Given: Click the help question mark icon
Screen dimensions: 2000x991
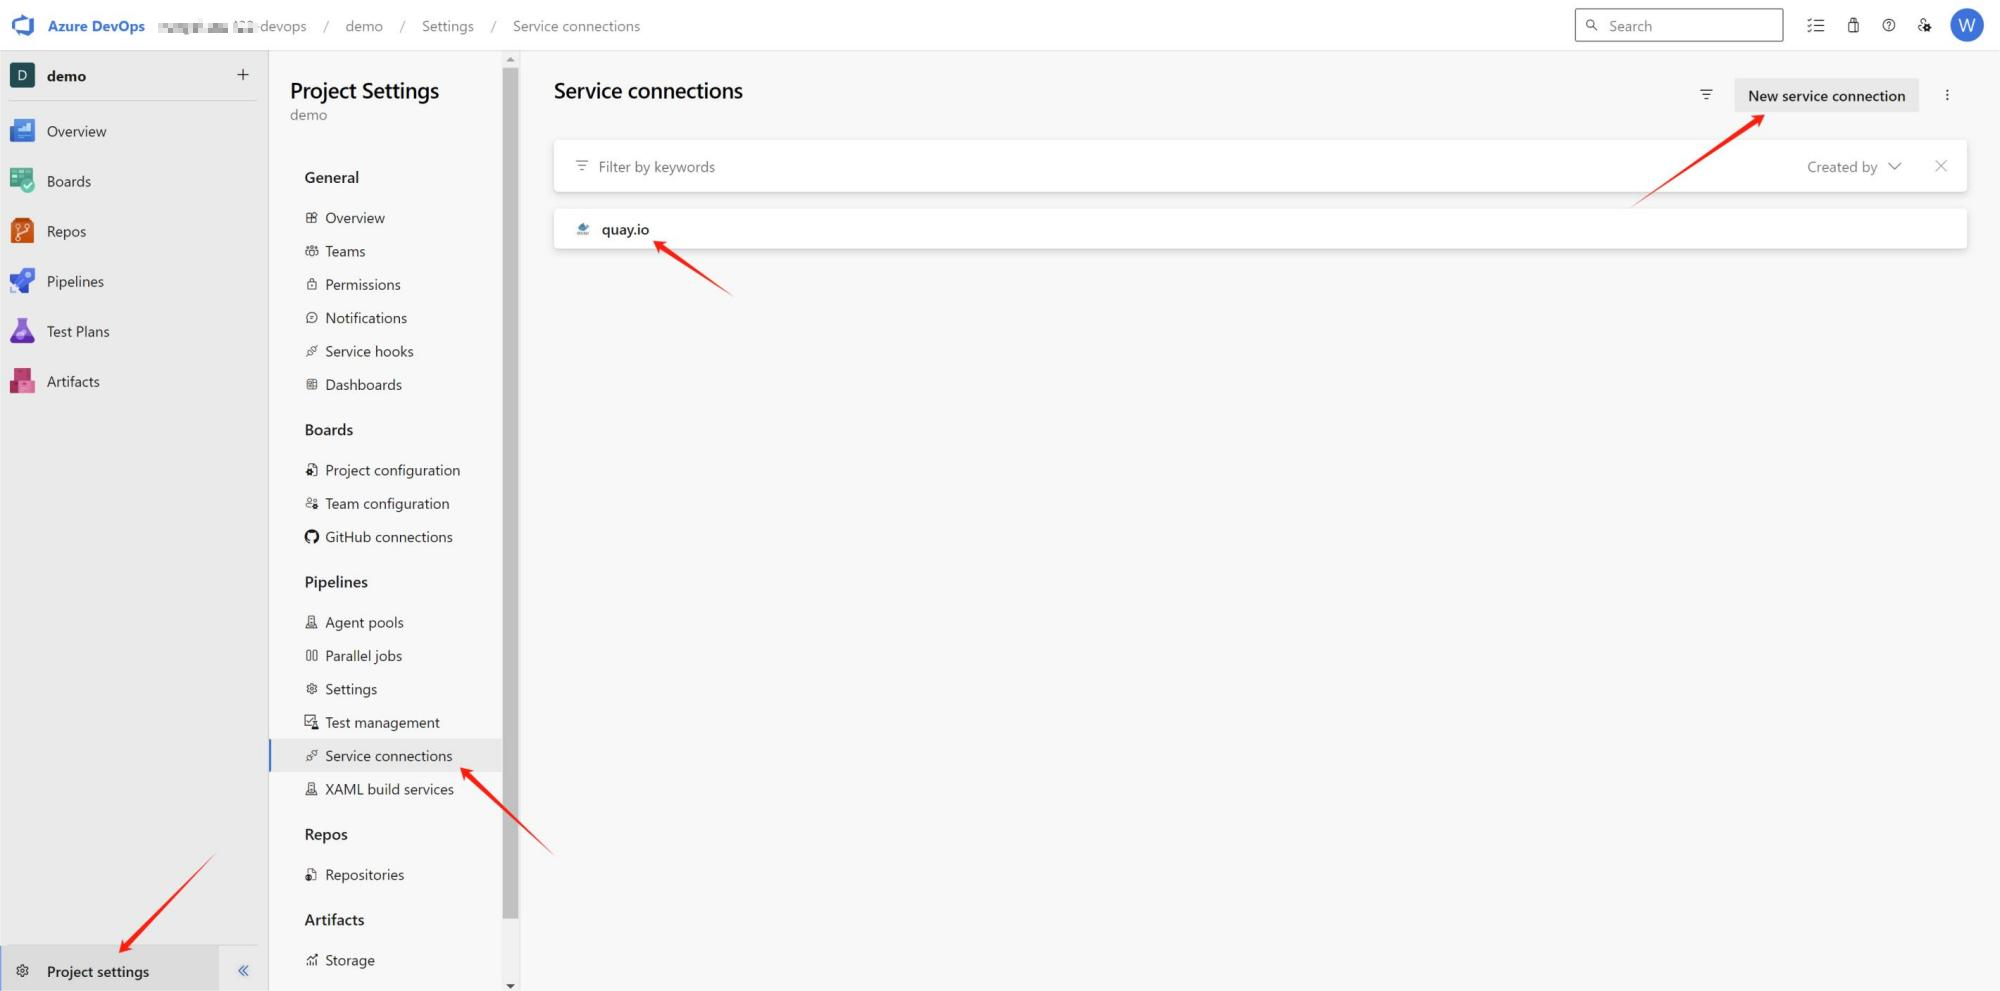Looking at the screenshot, I should coord(1888,26).
